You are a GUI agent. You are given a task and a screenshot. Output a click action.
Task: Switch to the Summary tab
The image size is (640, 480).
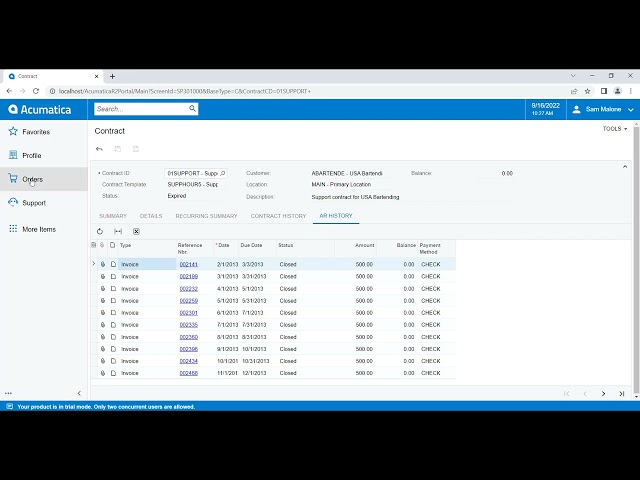coord(113,216)
